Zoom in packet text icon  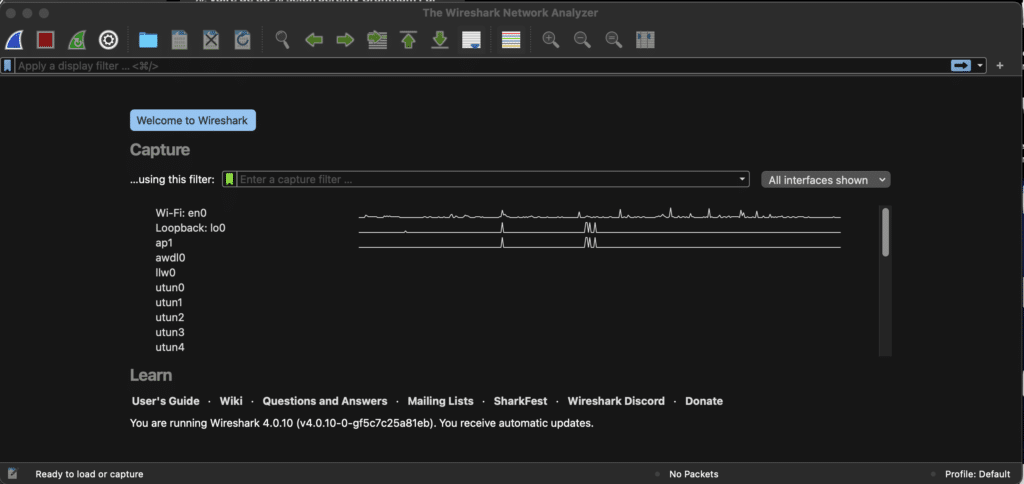click(x=551, y=40)
